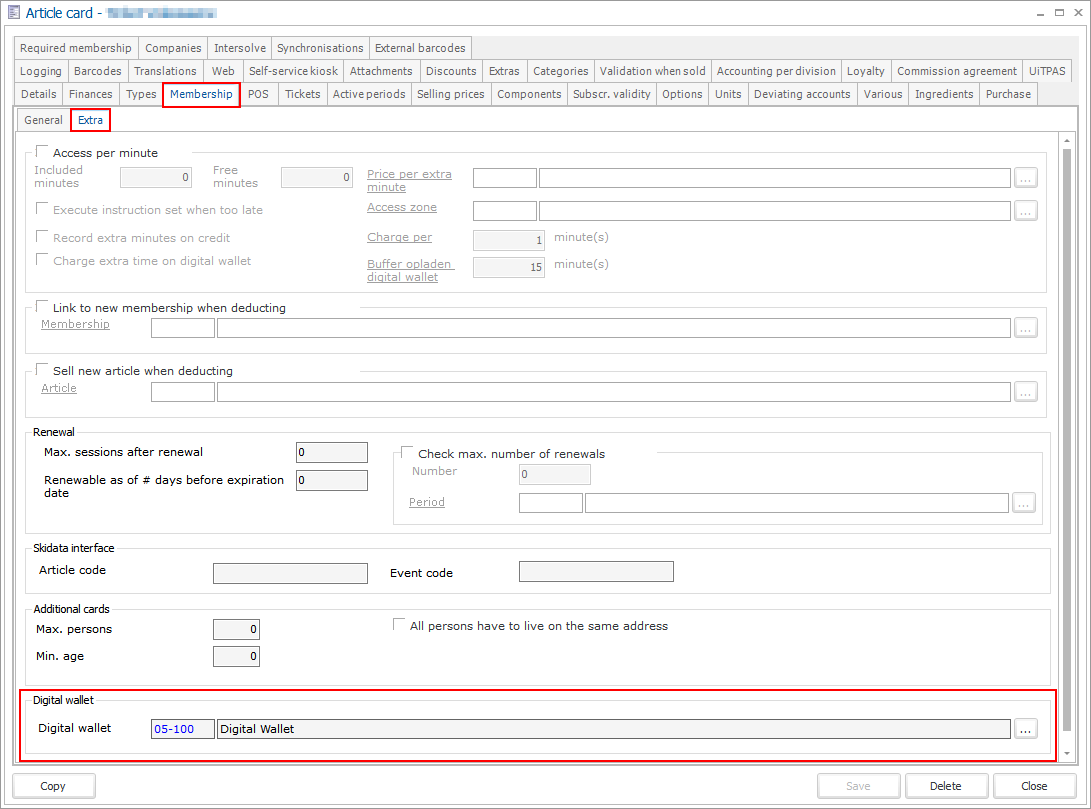Enable Sell new article when deducting
This screenshot has height=809, width=1091.
pos(43,370)
